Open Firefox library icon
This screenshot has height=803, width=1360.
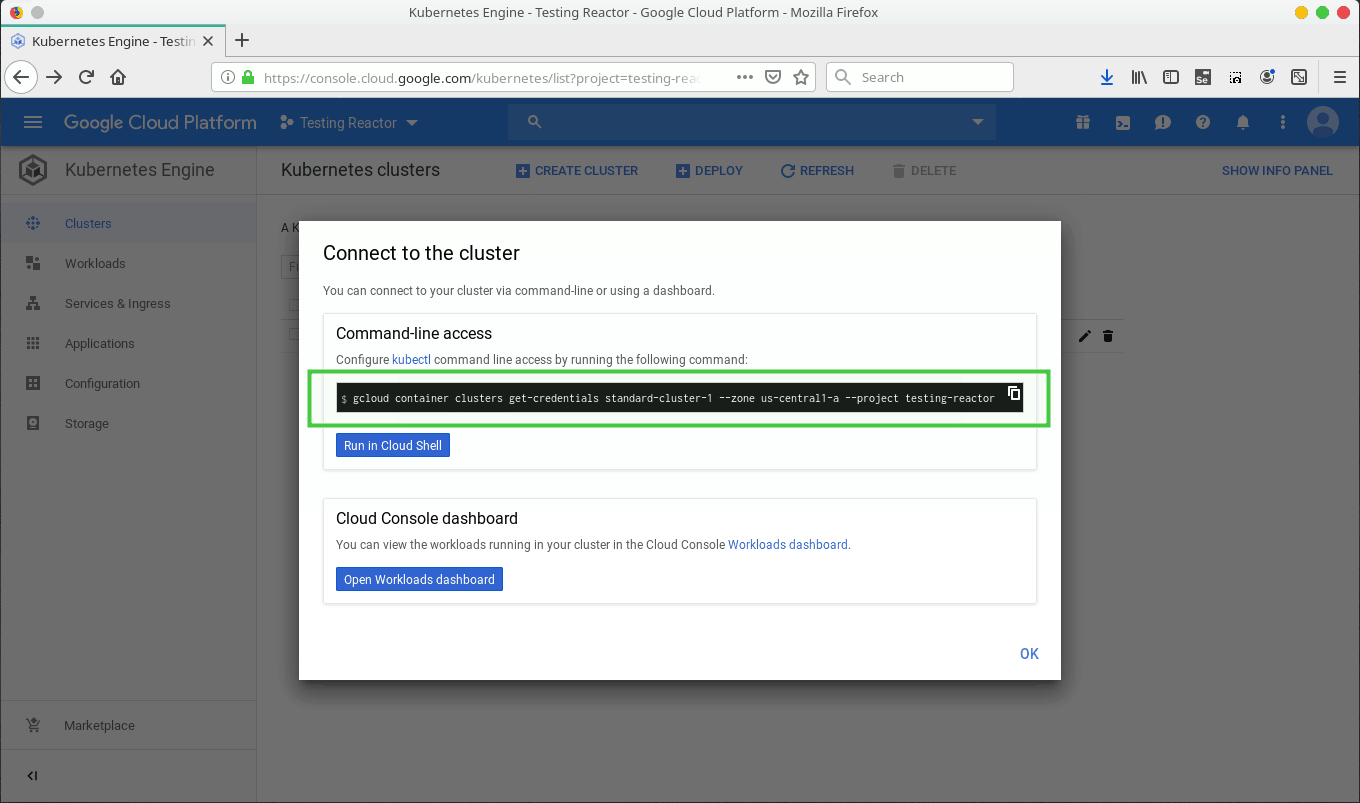(1139, 77)
